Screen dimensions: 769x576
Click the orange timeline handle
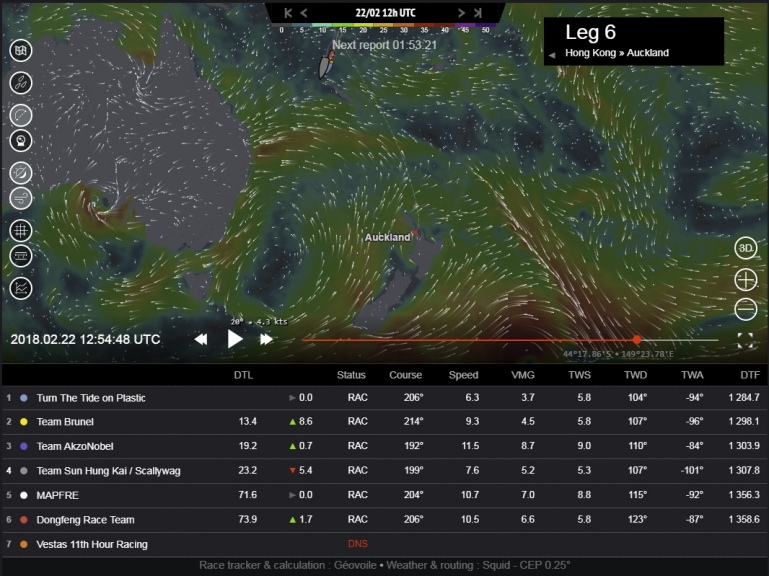pyautogui.click(x=637, y=340)
